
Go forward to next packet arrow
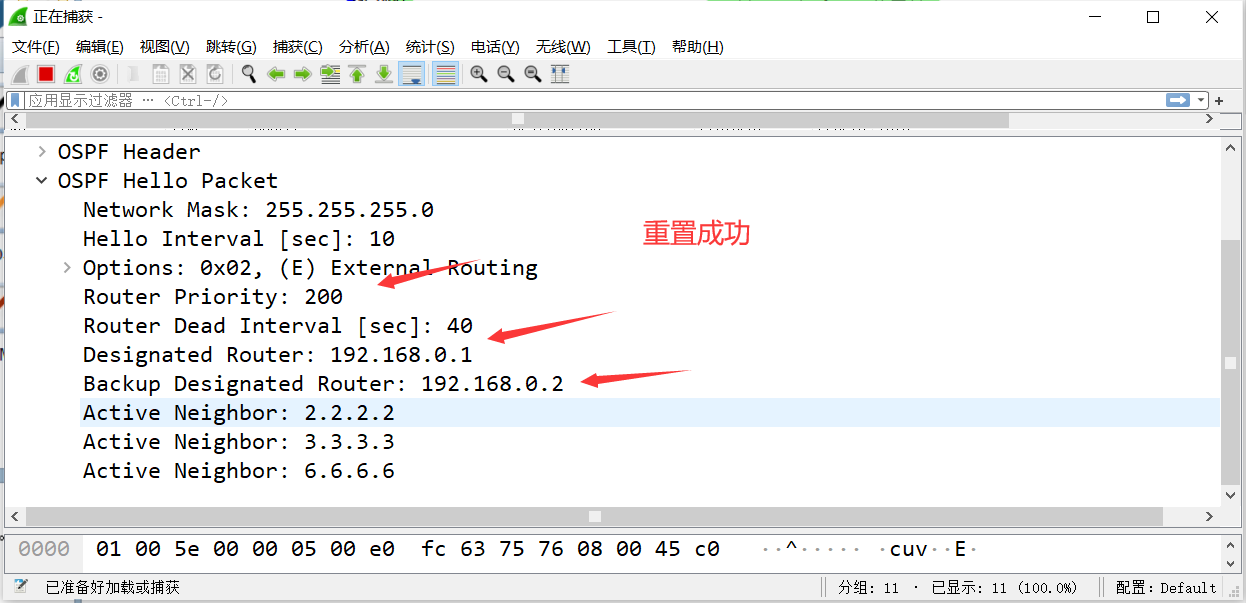[x=303, y=74]
